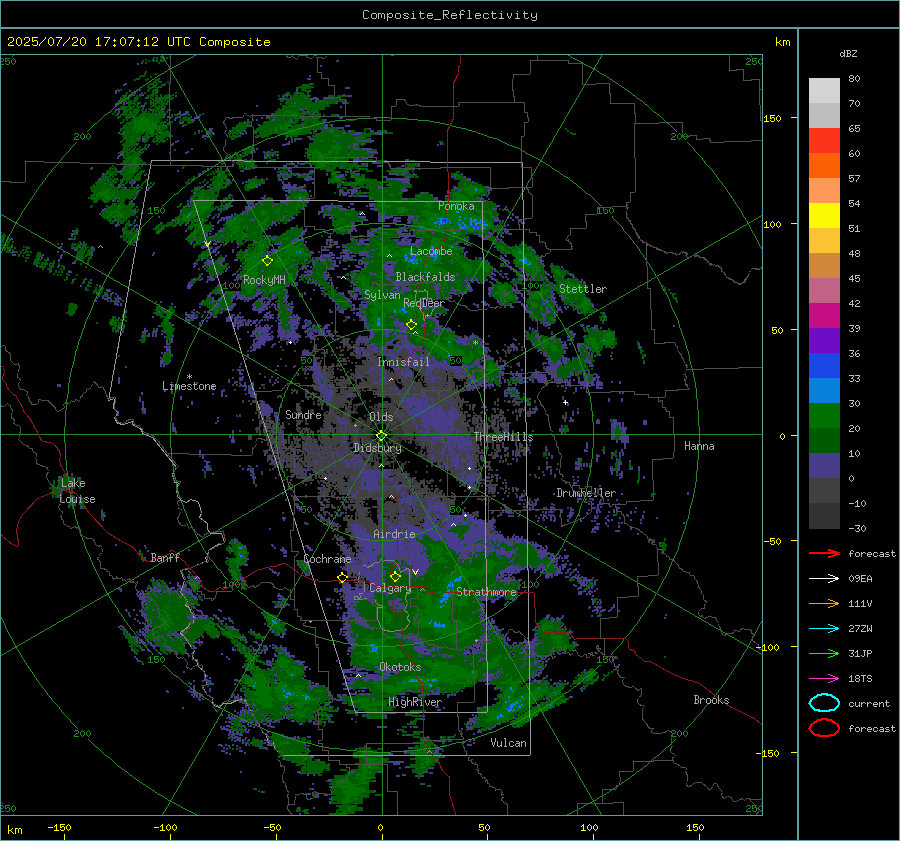Screen dimensions: 900x841
Task: Click the Cochrane town label
Action: 327,559
